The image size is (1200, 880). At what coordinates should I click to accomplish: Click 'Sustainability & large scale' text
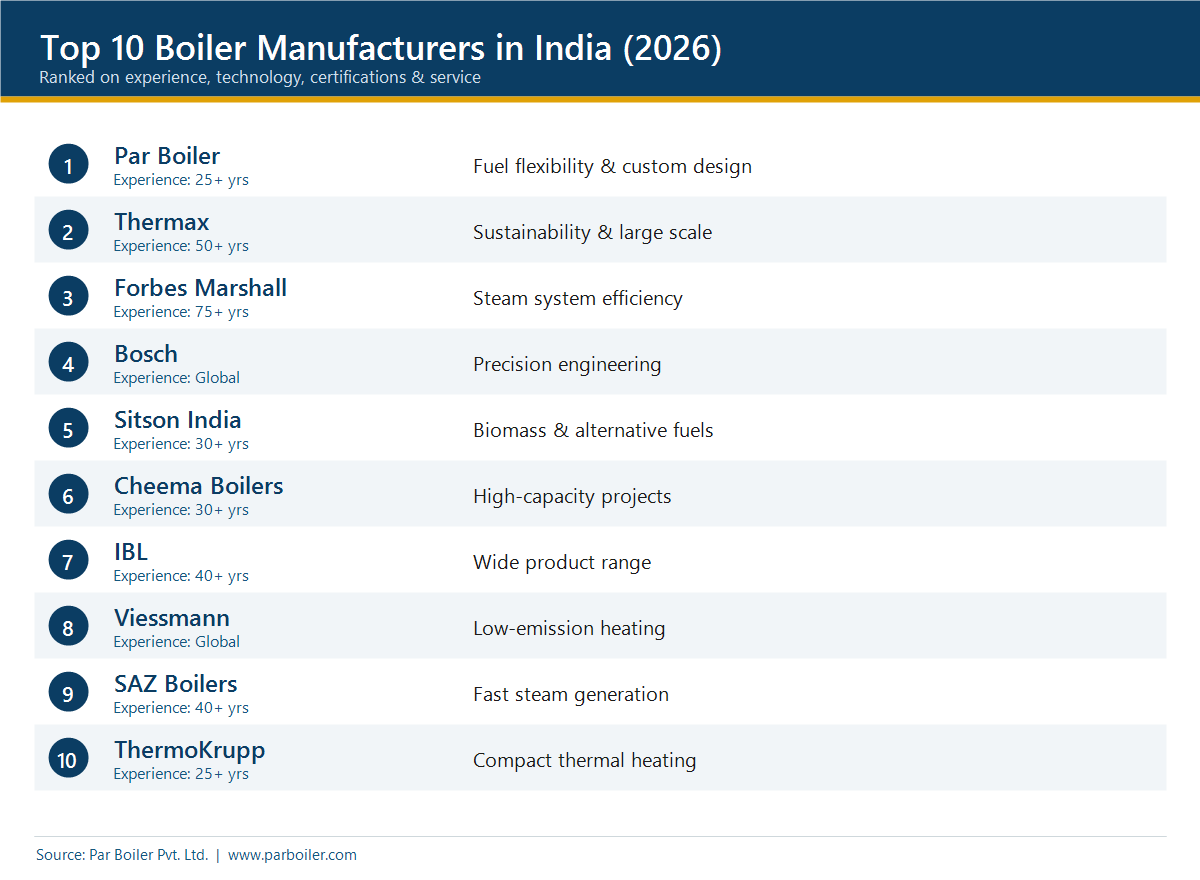(593, 232)
